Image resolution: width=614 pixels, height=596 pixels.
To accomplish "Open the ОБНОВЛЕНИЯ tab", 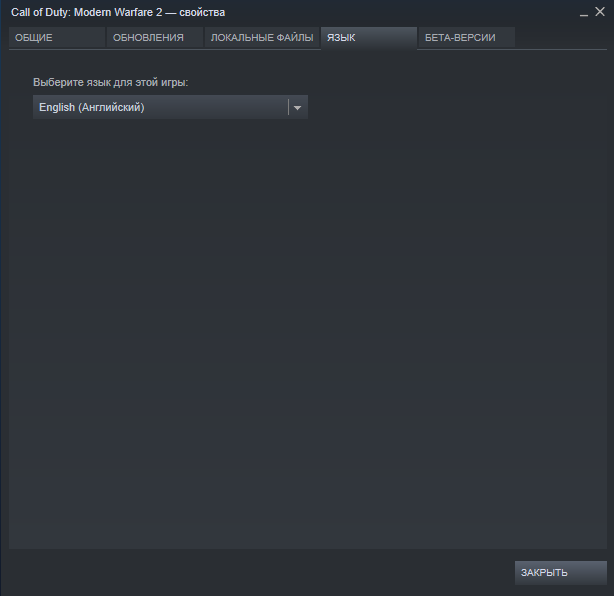I will pyautogui.click(x=155, y=38).
